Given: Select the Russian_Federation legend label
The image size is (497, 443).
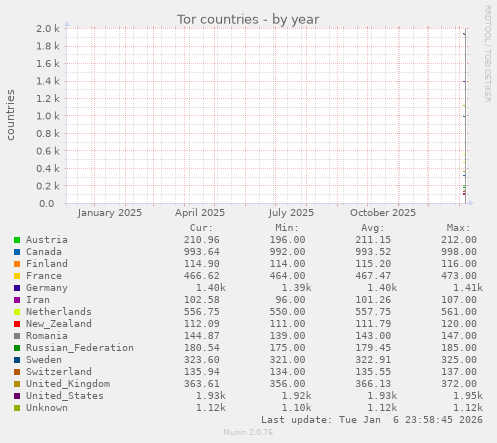Looking at the screenshot, I should pyautogui.click(x=80, y=348).
